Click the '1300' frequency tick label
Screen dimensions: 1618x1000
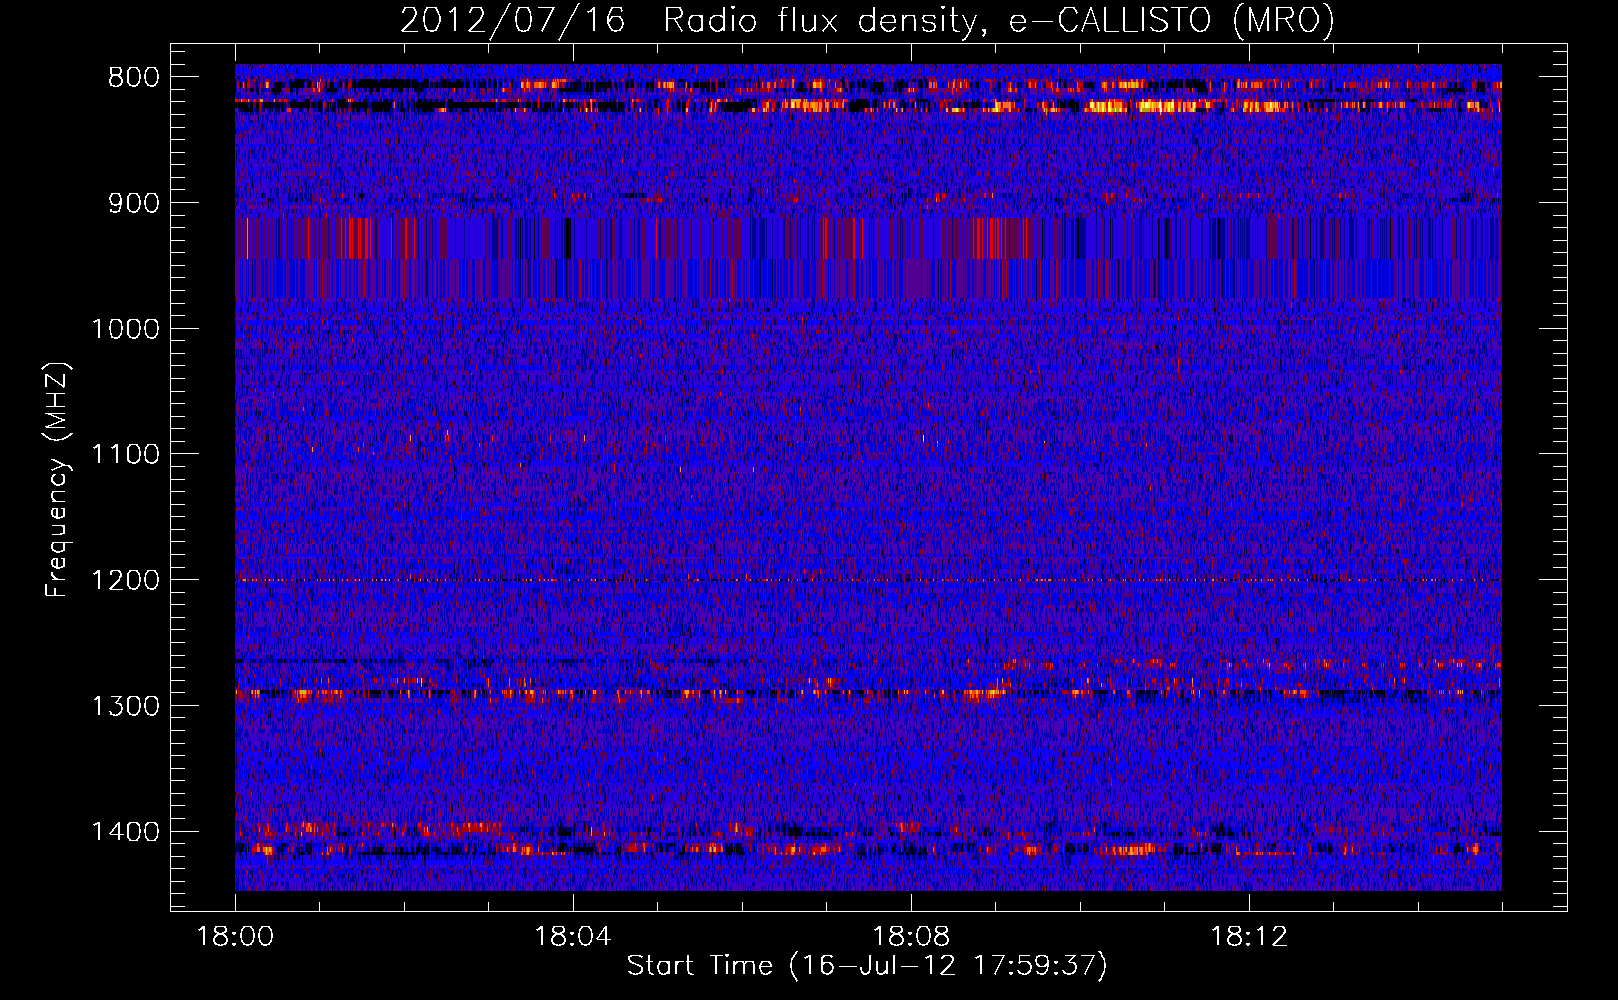(125, 706)
